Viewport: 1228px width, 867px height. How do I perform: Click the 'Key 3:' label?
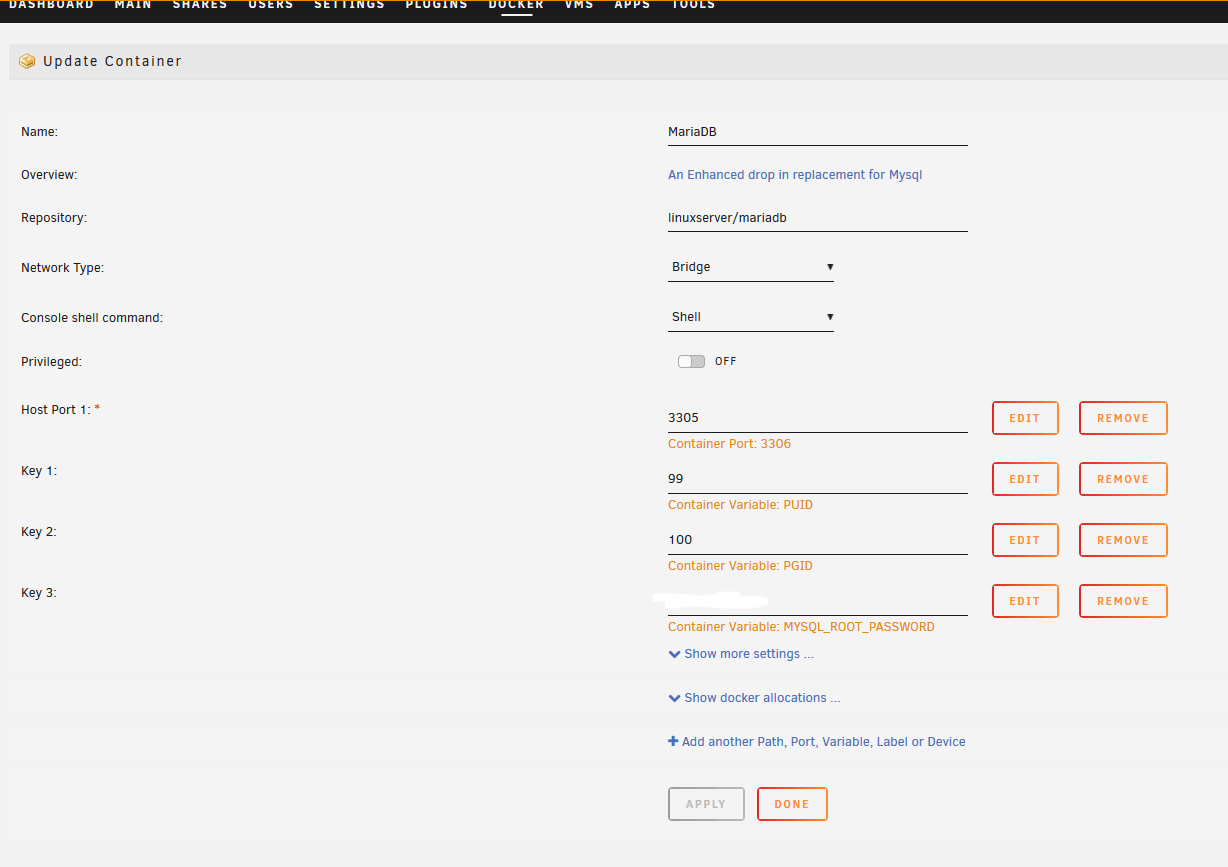coord(39,593)
